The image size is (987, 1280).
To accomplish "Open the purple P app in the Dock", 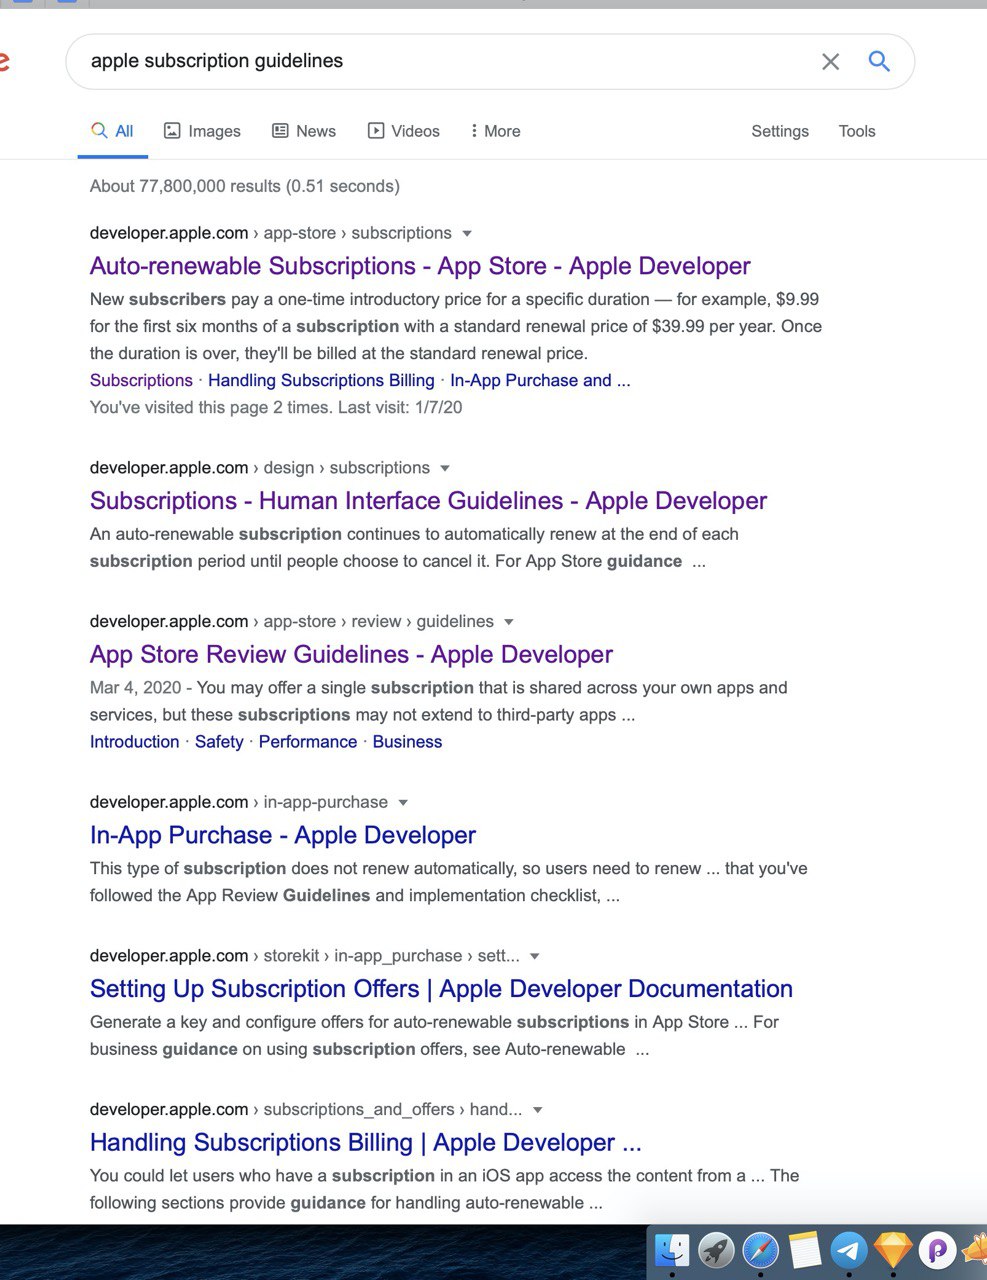I will click(938, 1250).
